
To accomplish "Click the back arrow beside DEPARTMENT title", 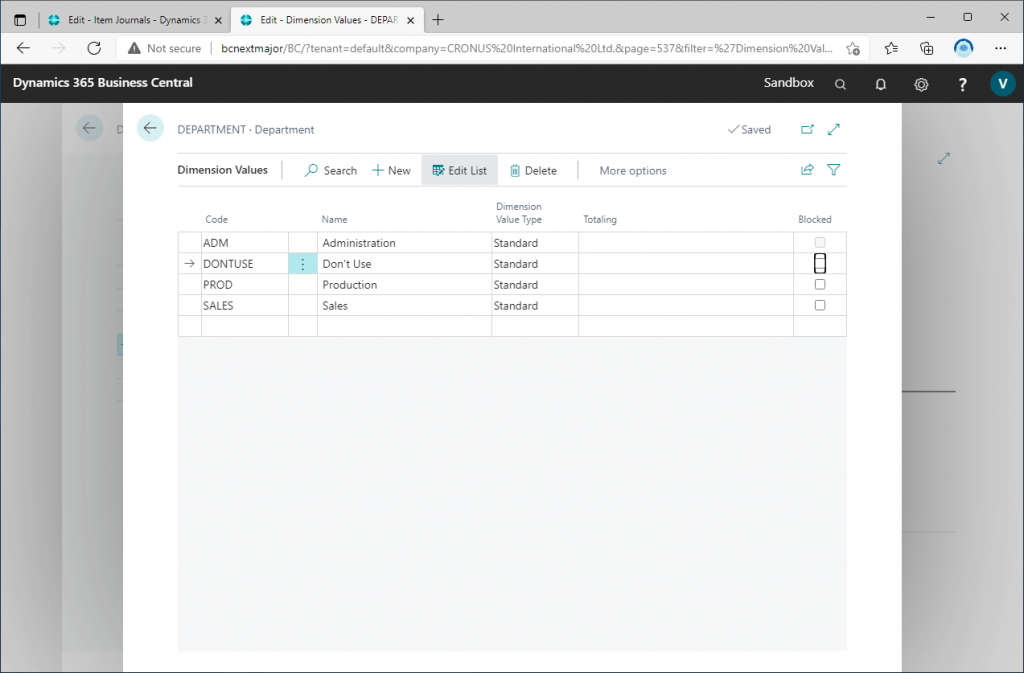I will (150, 128).
